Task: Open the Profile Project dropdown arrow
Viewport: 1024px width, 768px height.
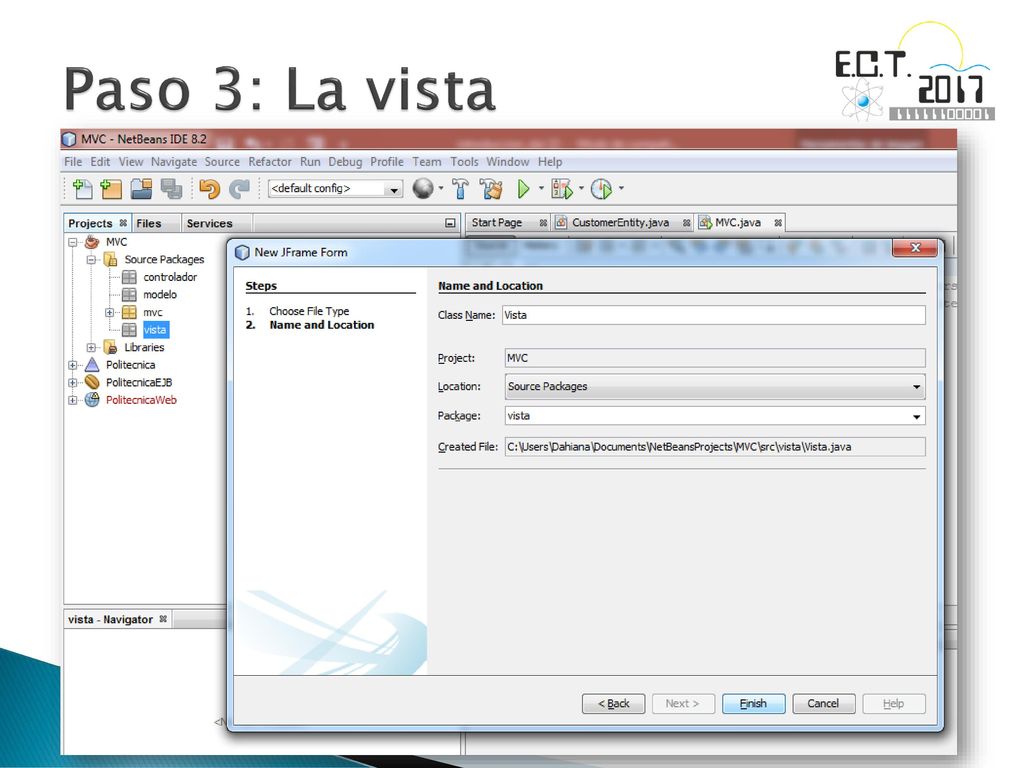Action: (620, 188)
